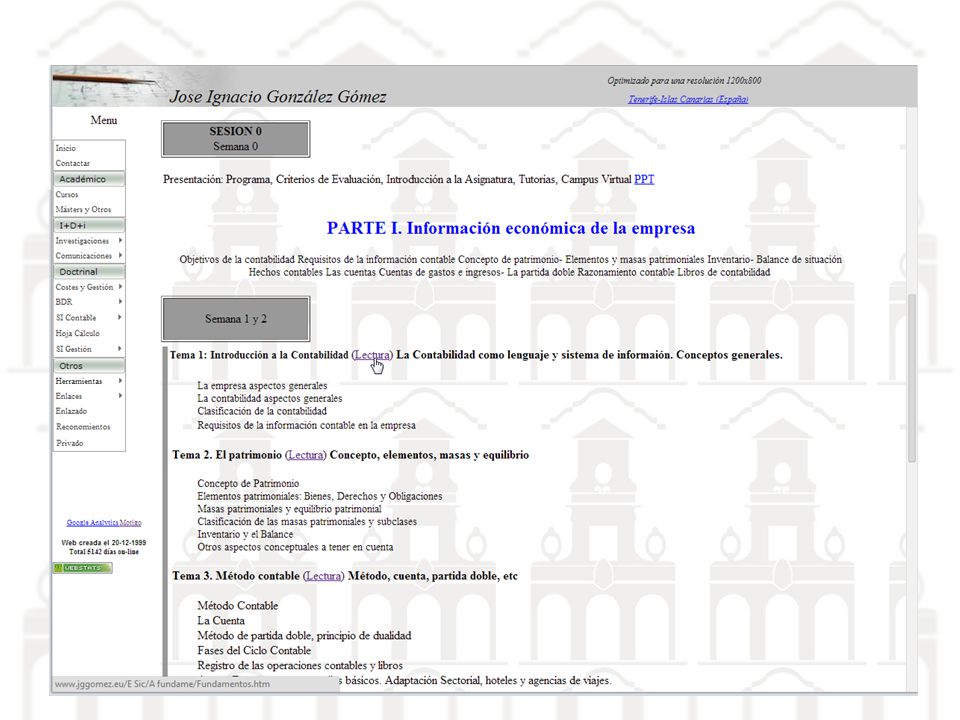Expand the Costes y Gestión submenu arrow
This screenshot has height=720, width=960.
tap(120, 287)
